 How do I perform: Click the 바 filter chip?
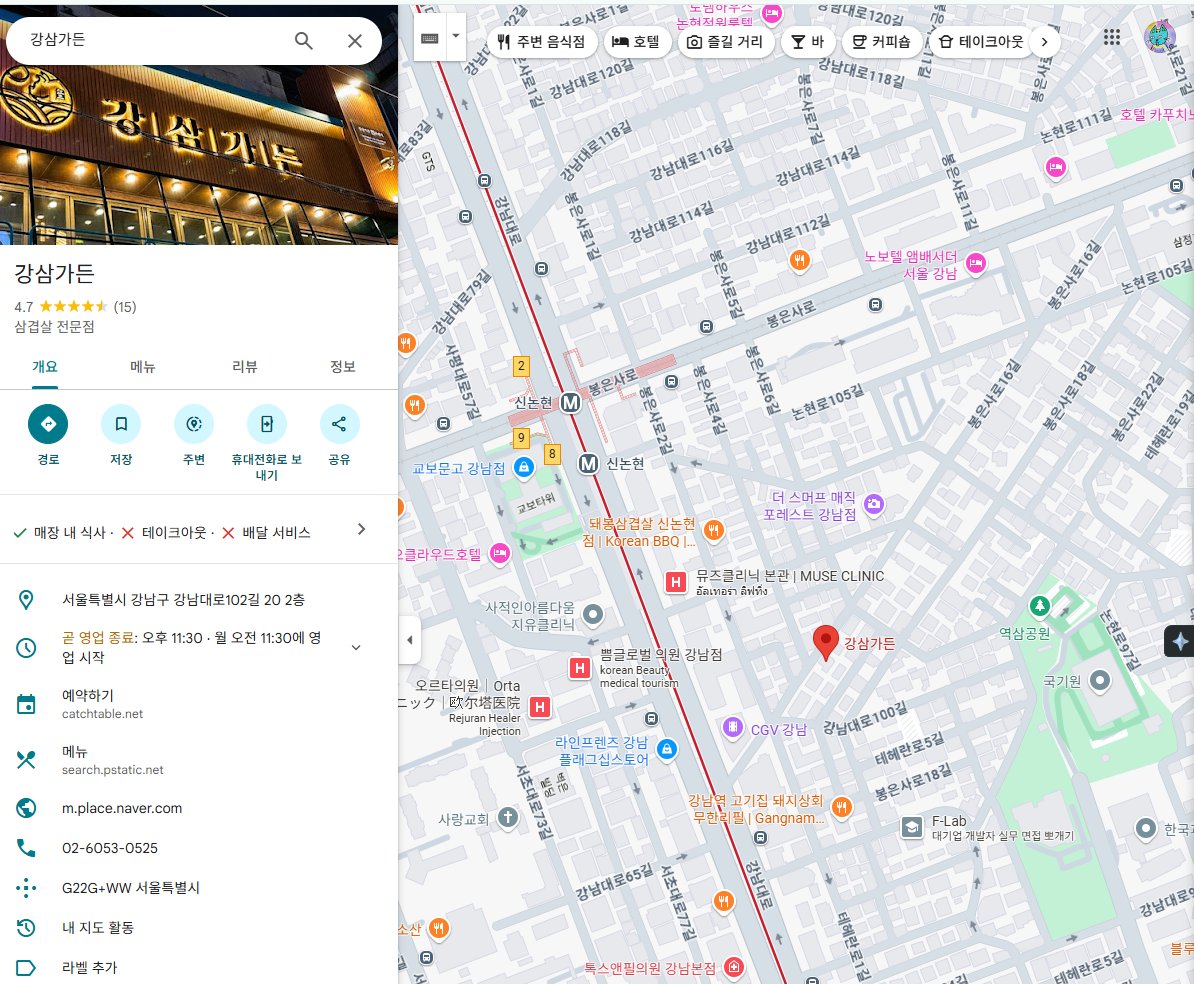[x=808, y=42]
